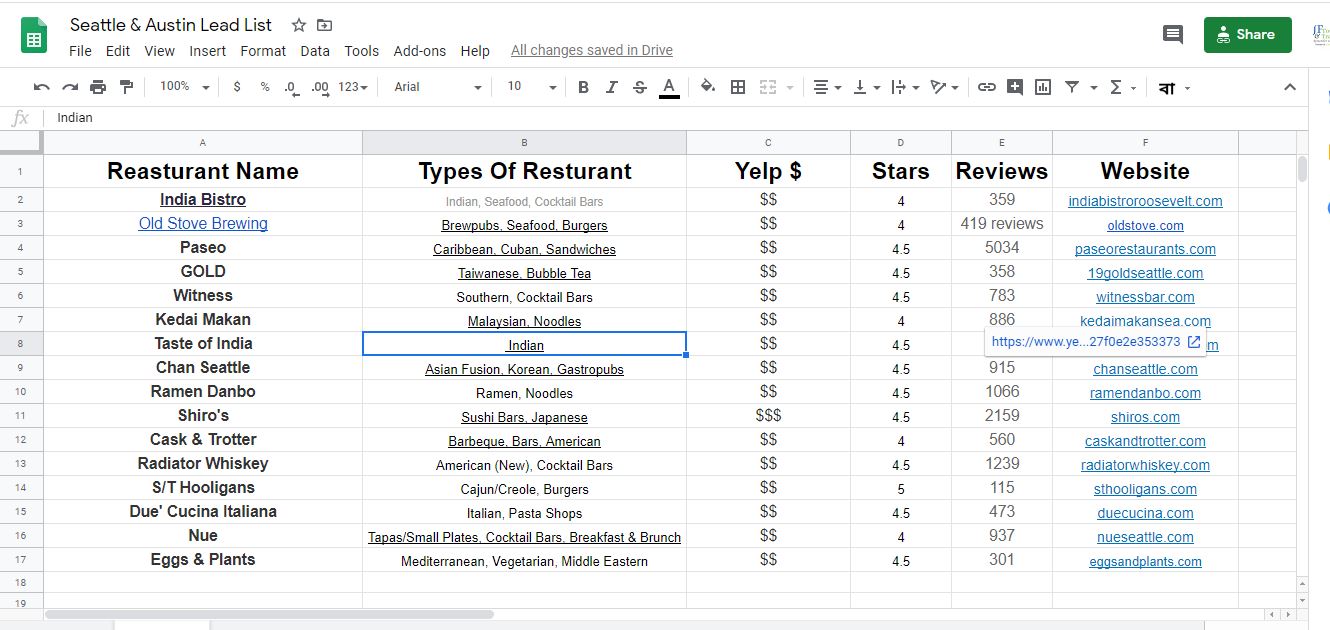Star the Seattle & Austin Lead List document
The width and height of the screenshot is (1330, 630).
click(x=298, y=25)
